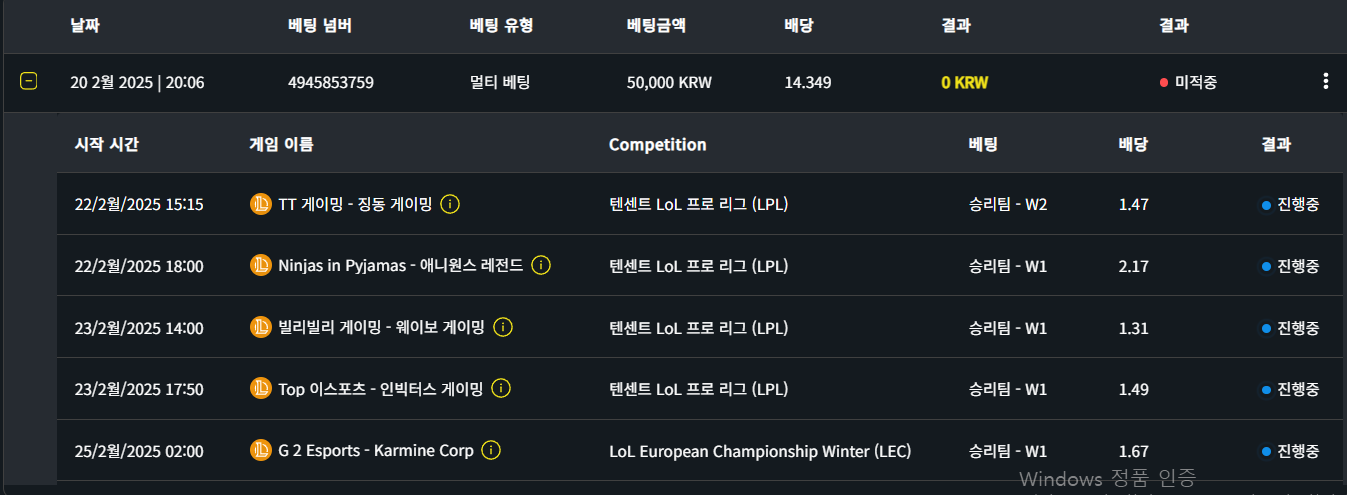The width and height of the screenshot is (1347, 495).
Task: Show info for Top 이스포츠 - 인빅터스 게이밍
Action: 501,389
